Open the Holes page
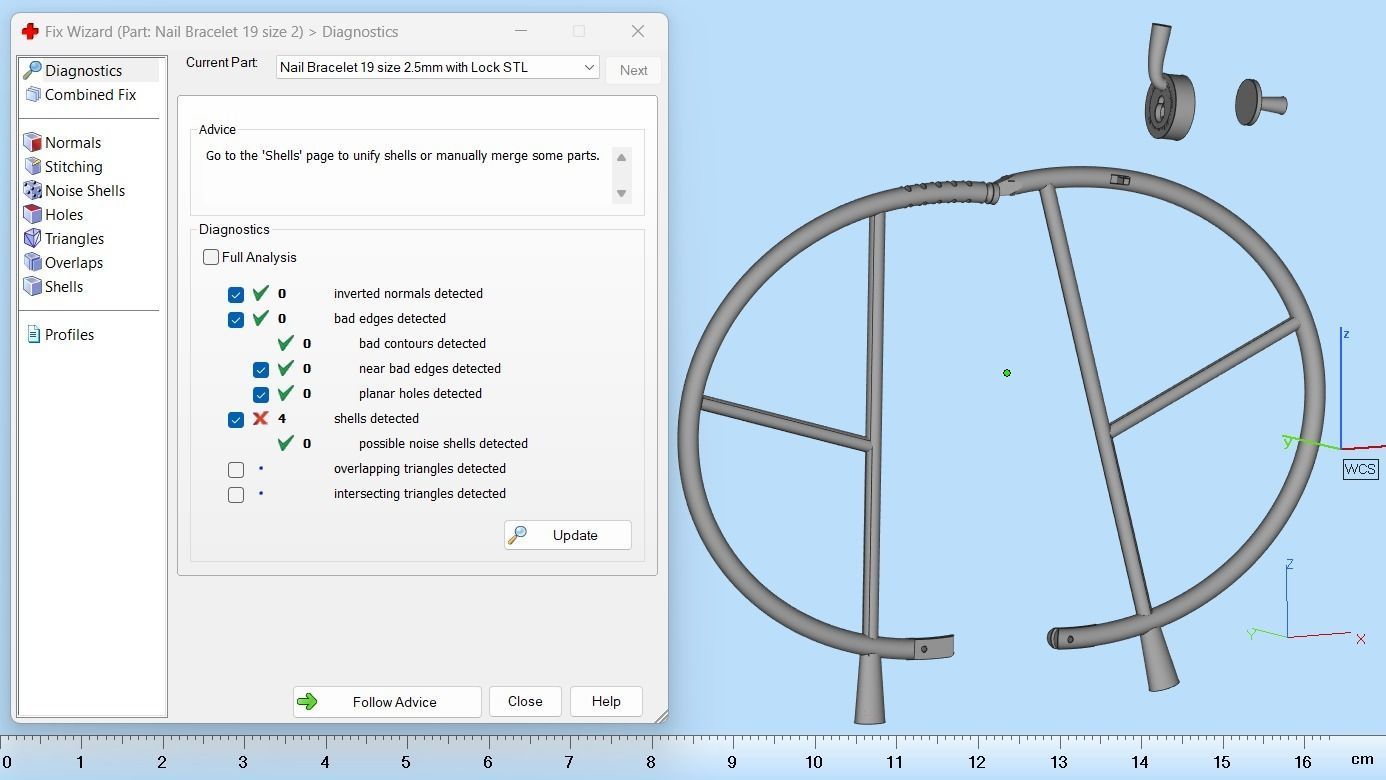The image size is (1386, 780). click(x=64, y=214)
